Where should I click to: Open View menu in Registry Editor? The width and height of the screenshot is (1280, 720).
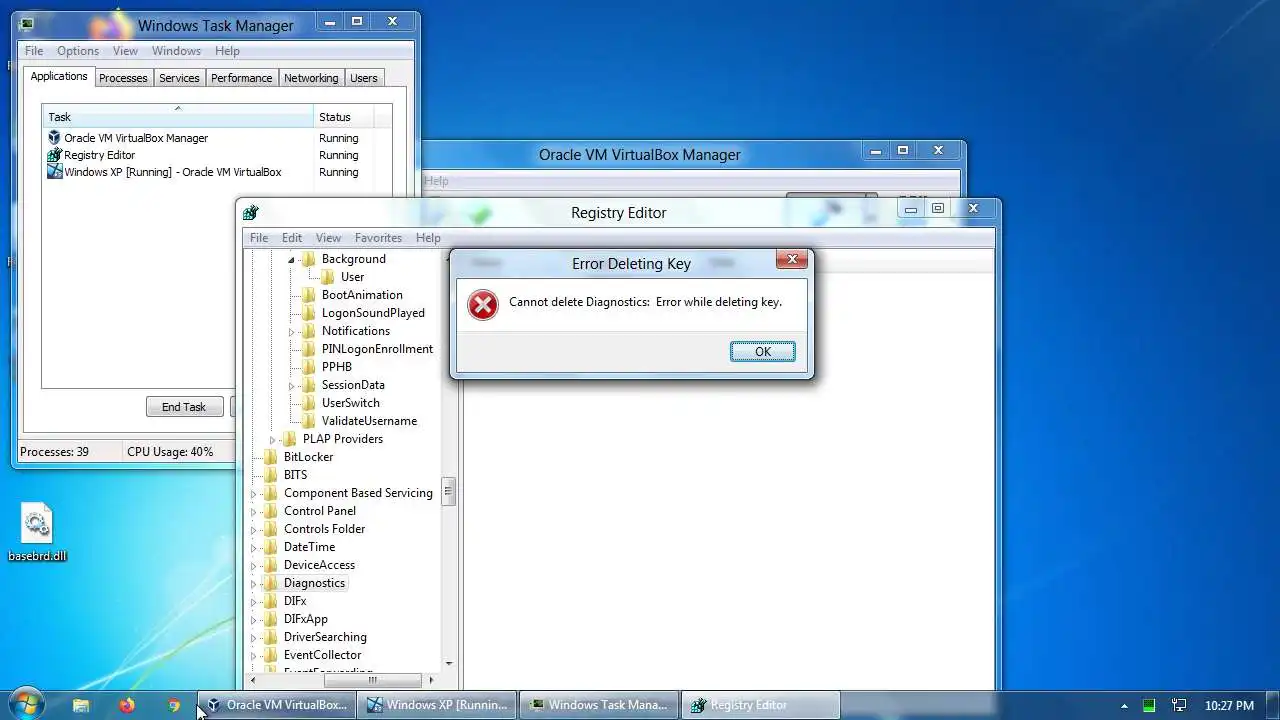[x=328, y=238]
